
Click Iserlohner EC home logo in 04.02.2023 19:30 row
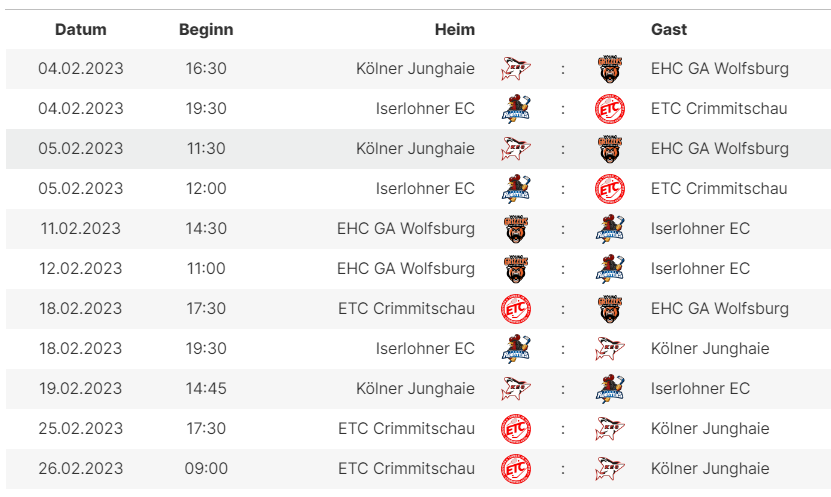pyautogui.click(x=516, y=109)
